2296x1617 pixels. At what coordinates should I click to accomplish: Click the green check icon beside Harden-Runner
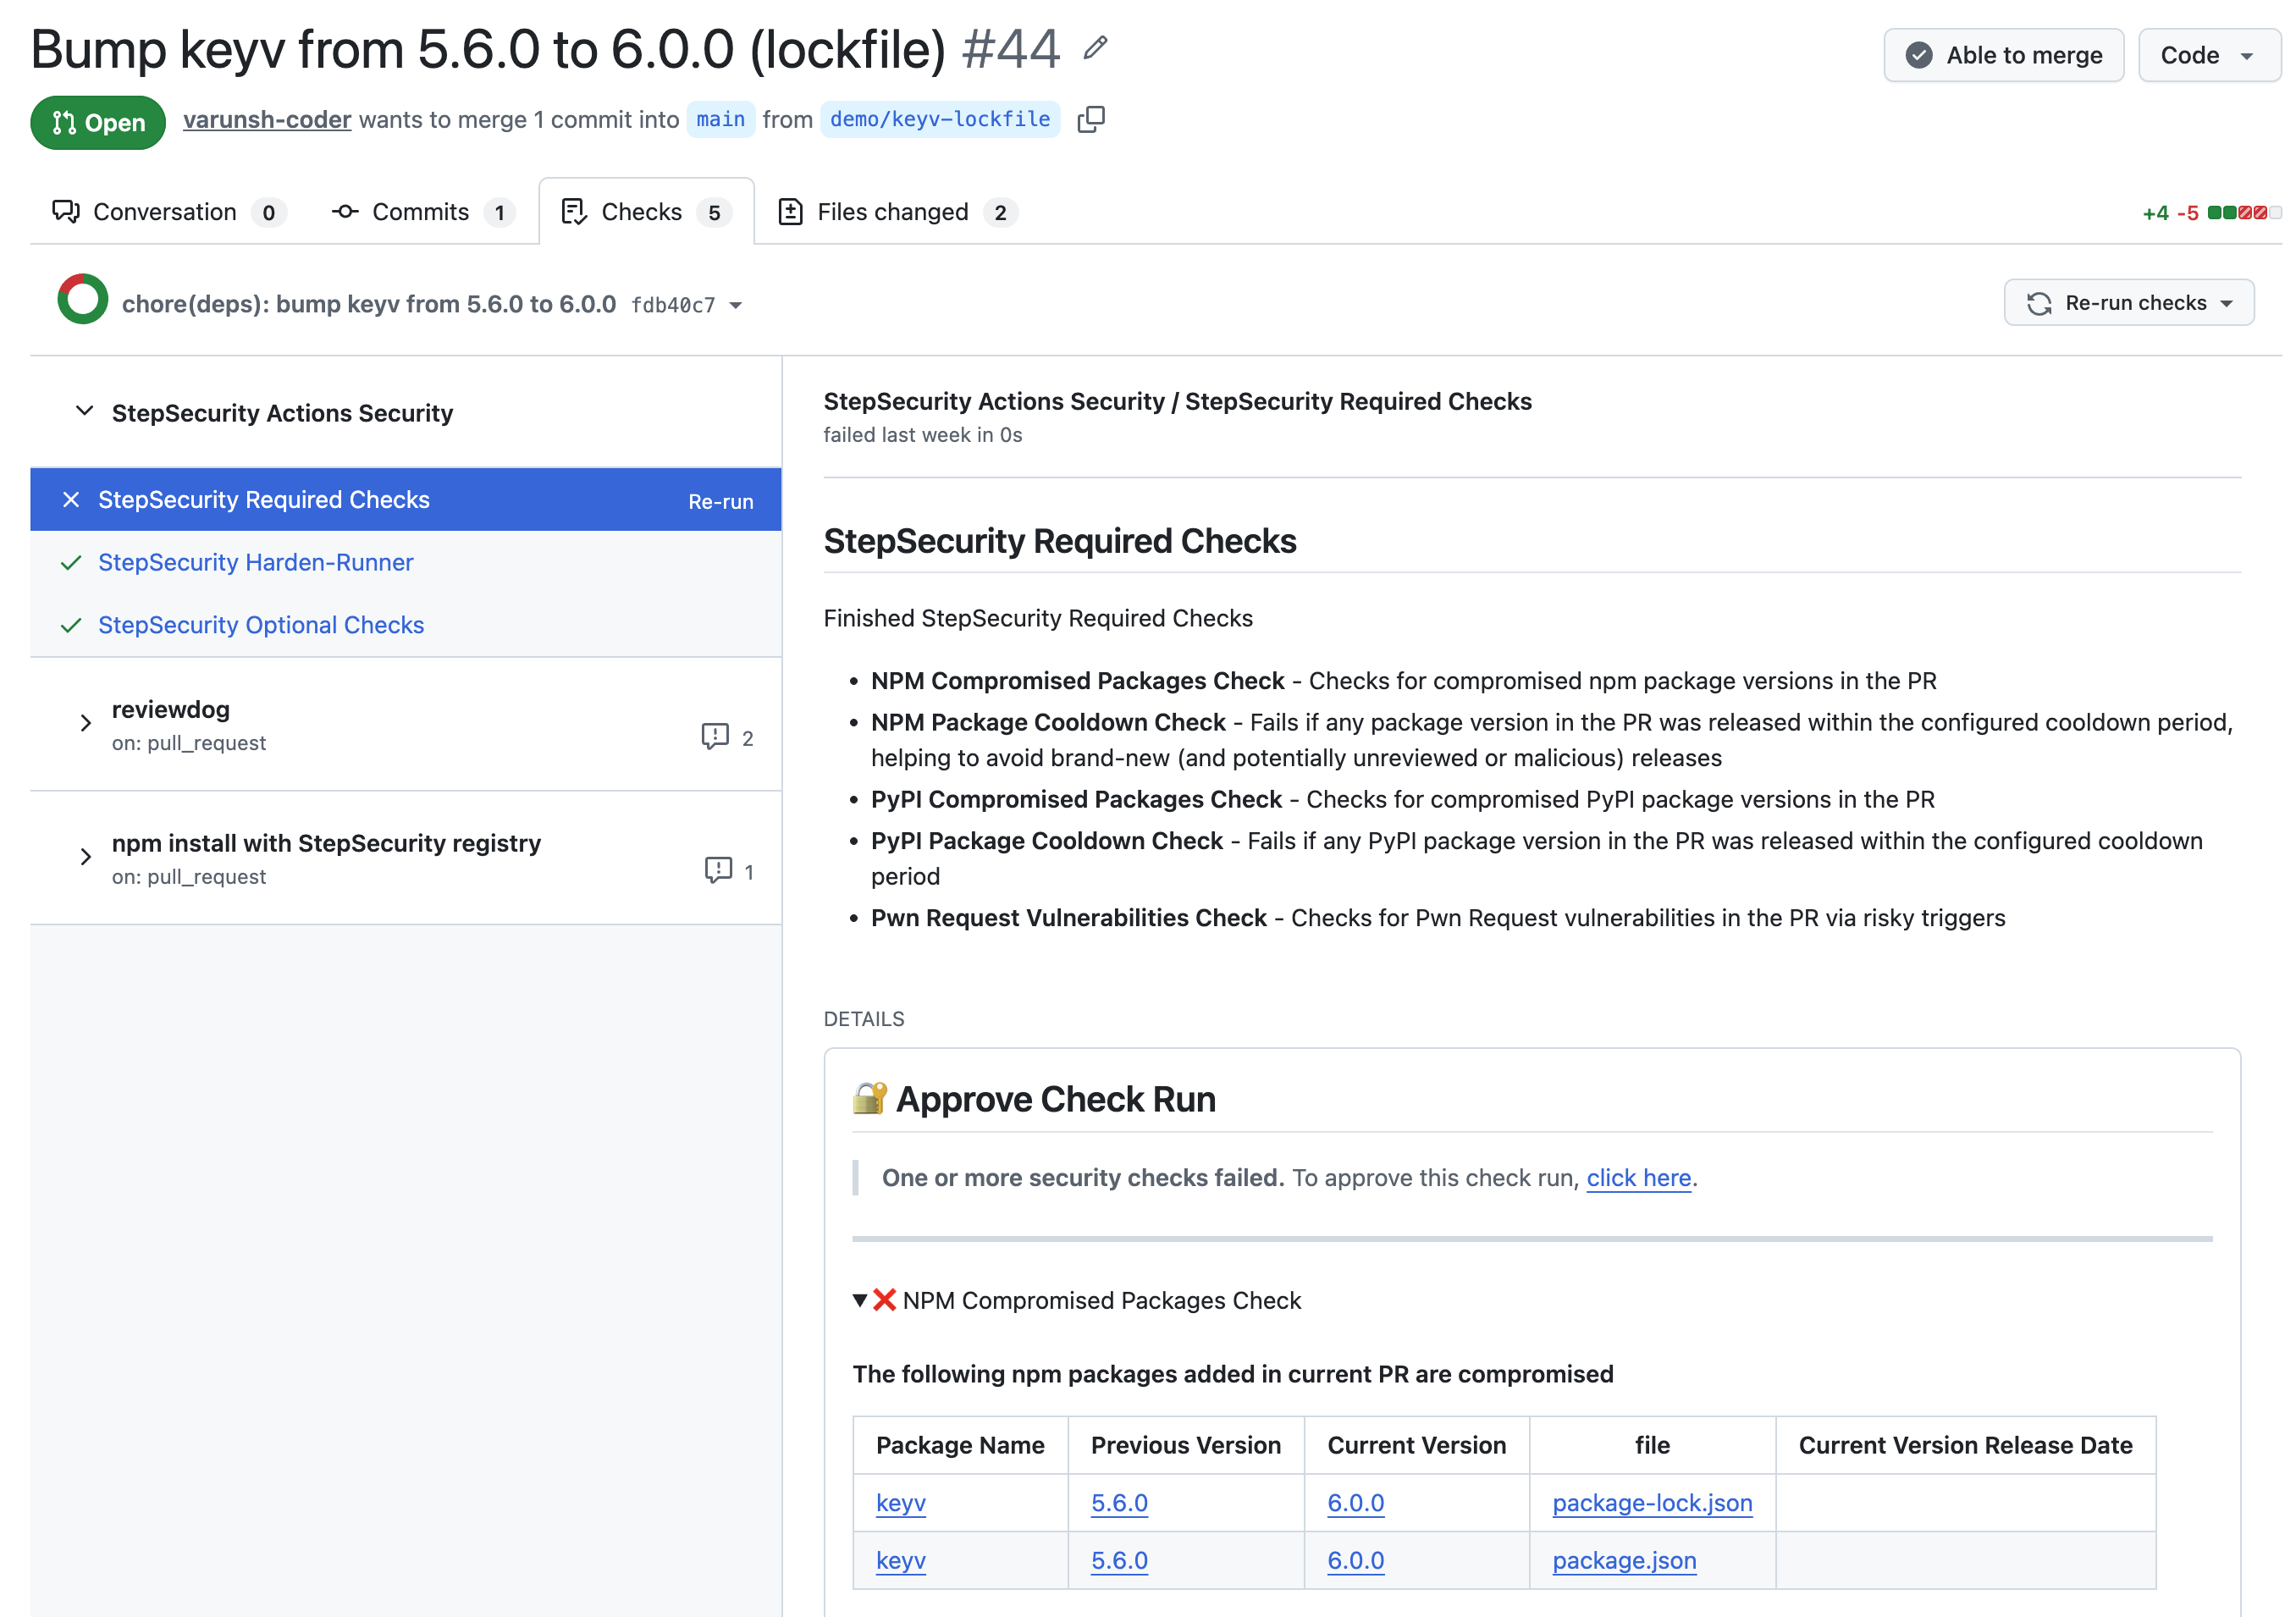(71, 563)
